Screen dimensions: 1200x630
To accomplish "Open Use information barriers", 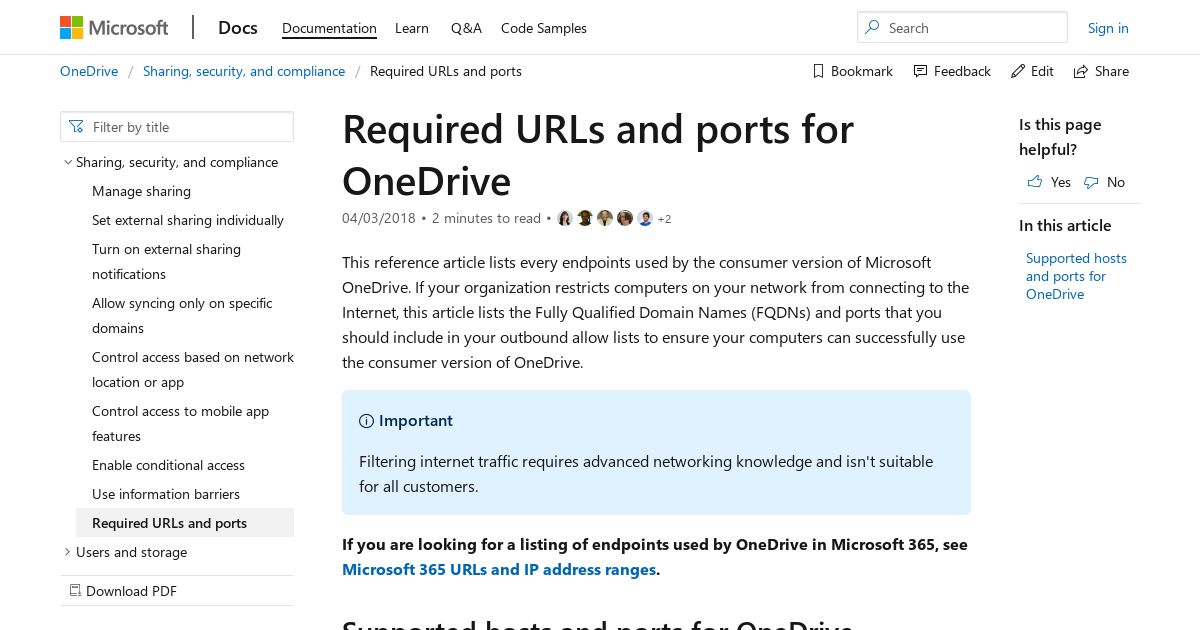I will [x=166, y=494].
